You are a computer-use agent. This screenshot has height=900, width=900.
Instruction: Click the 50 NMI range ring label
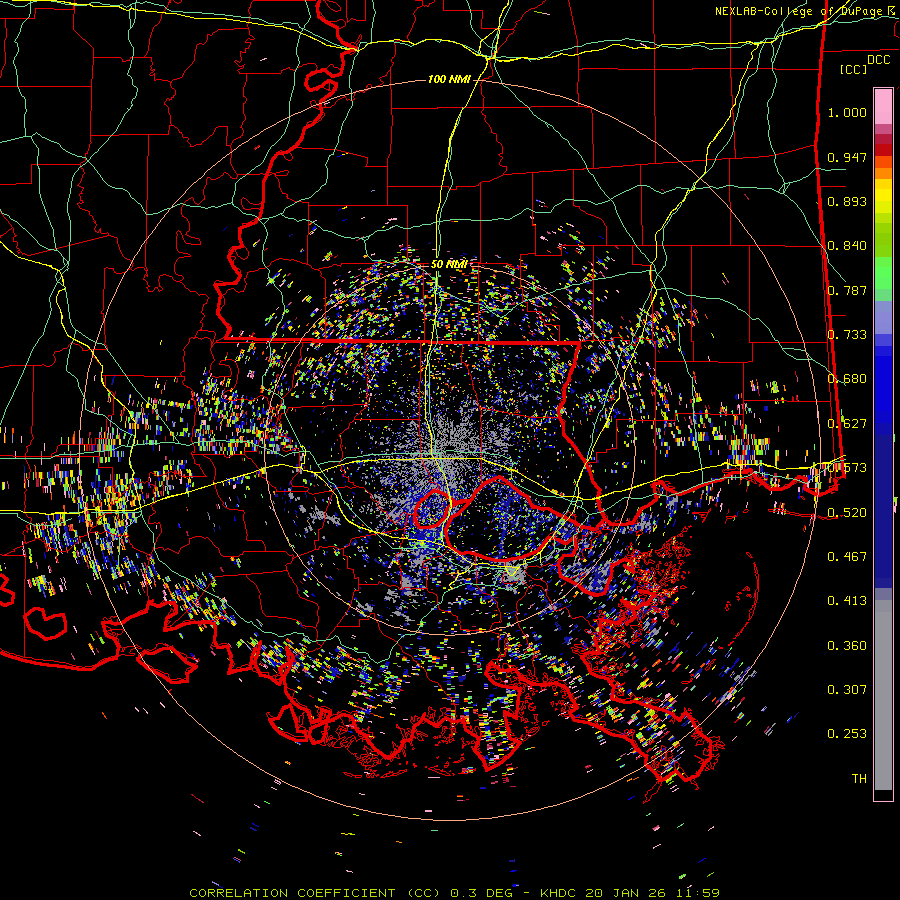point(449,265)
